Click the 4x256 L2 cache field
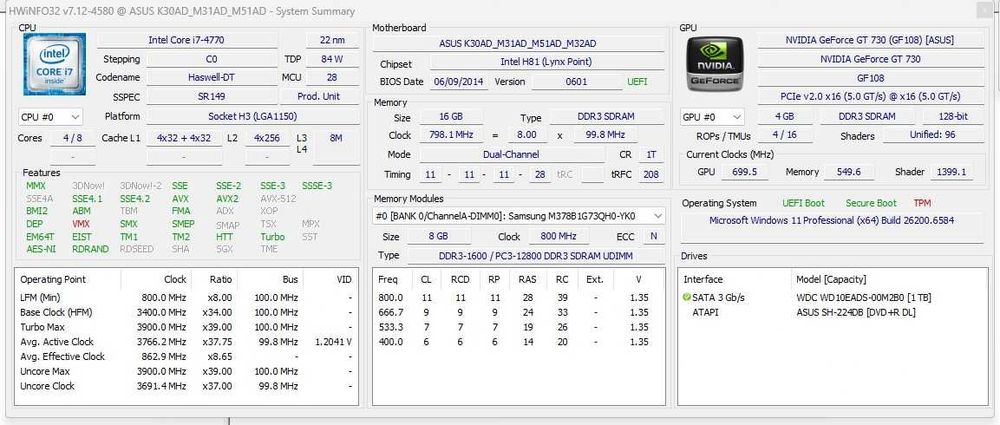The image size is (1000, 425). 267,138
